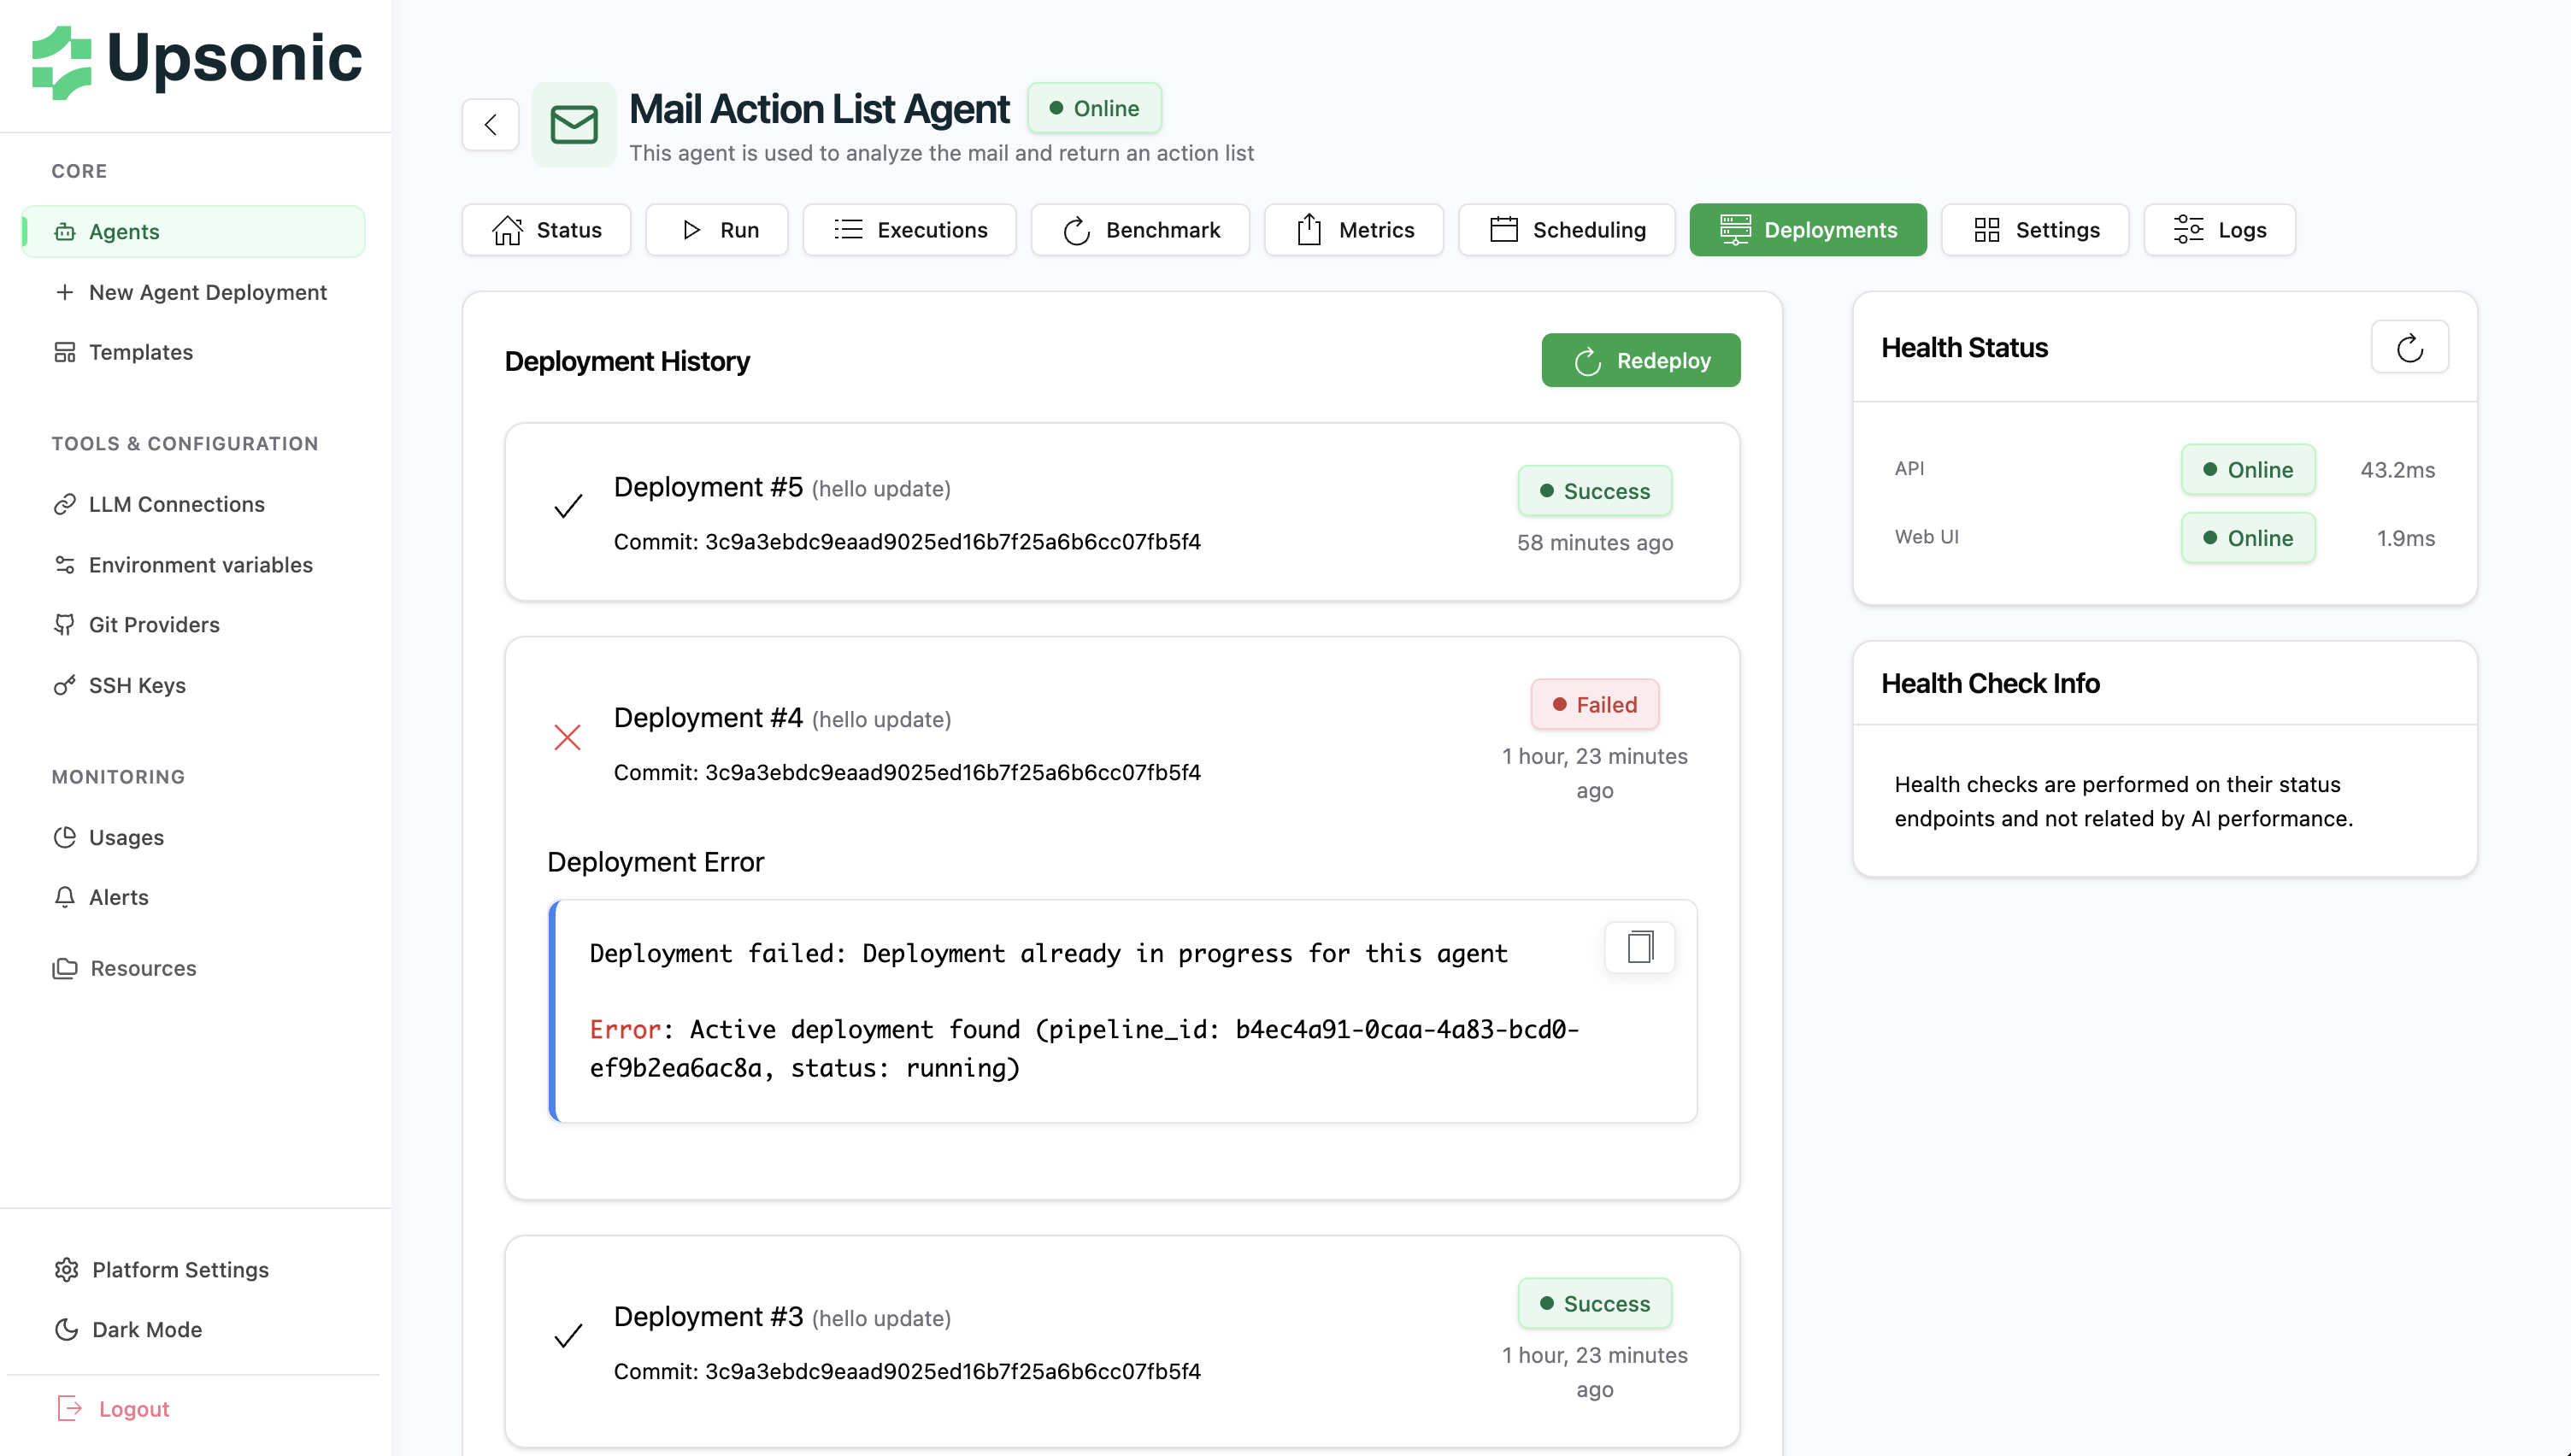Open the Logs tab
This screenshot has height=1456, width=2571.
(x=2219, y=230)
